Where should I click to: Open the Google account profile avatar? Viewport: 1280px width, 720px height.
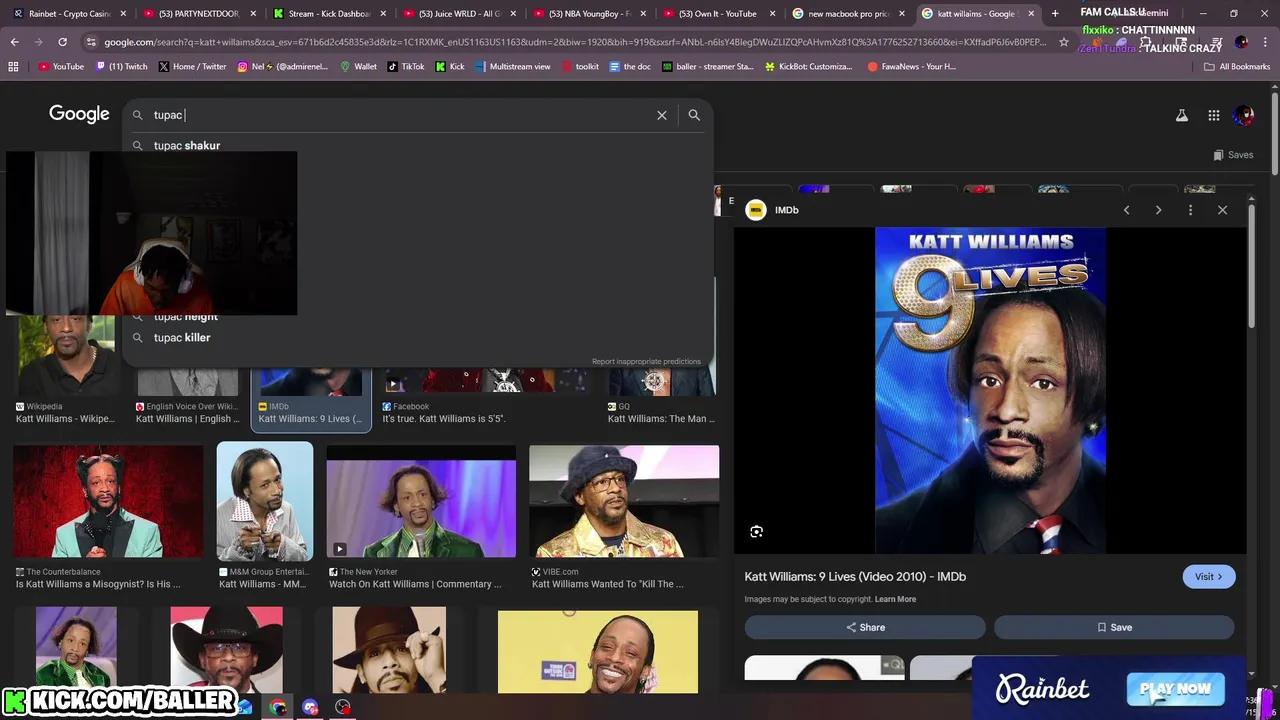click(x=1244, y=115)
